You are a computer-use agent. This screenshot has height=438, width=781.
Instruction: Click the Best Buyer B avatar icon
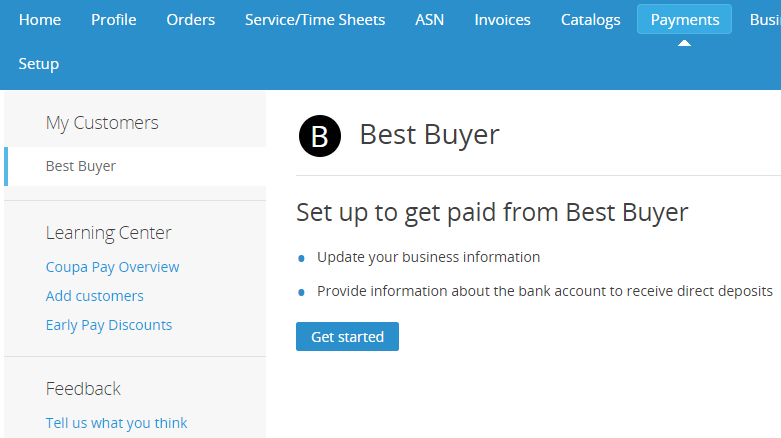(320, 136)
